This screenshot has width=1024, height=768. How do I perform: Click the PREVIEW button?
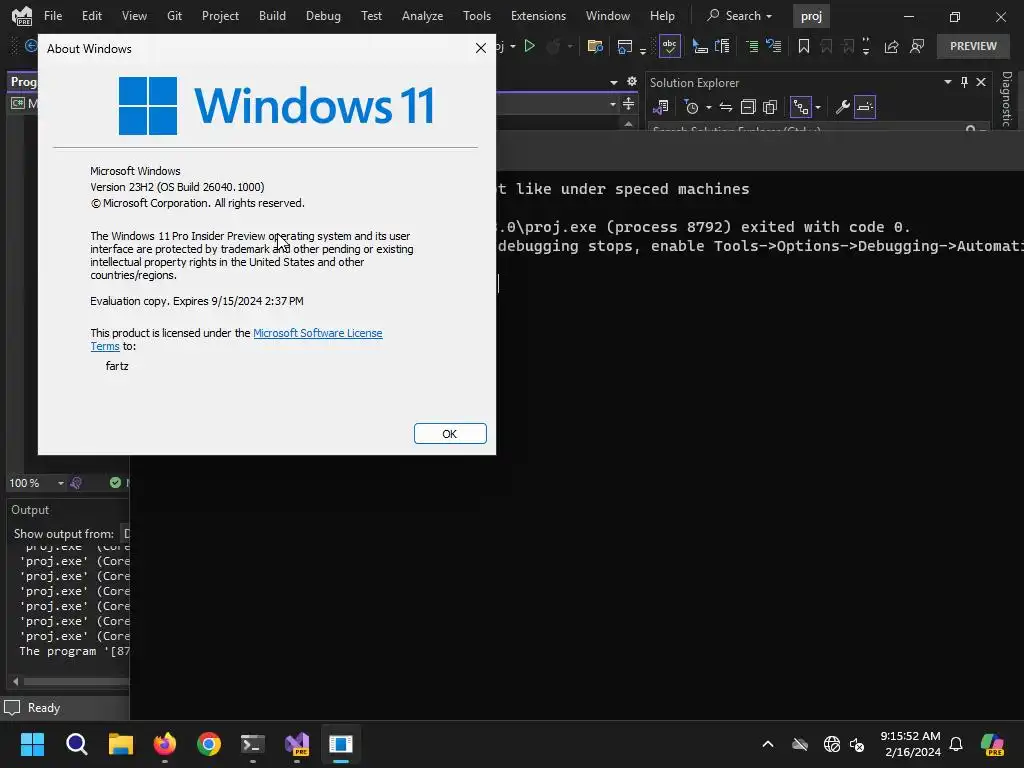pos(973,46)
